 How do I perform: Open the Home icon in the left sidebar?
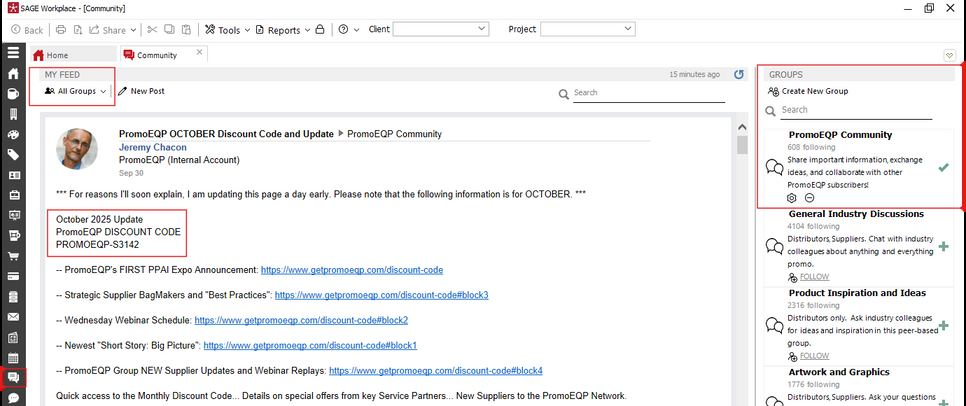(x=13, y=73)
